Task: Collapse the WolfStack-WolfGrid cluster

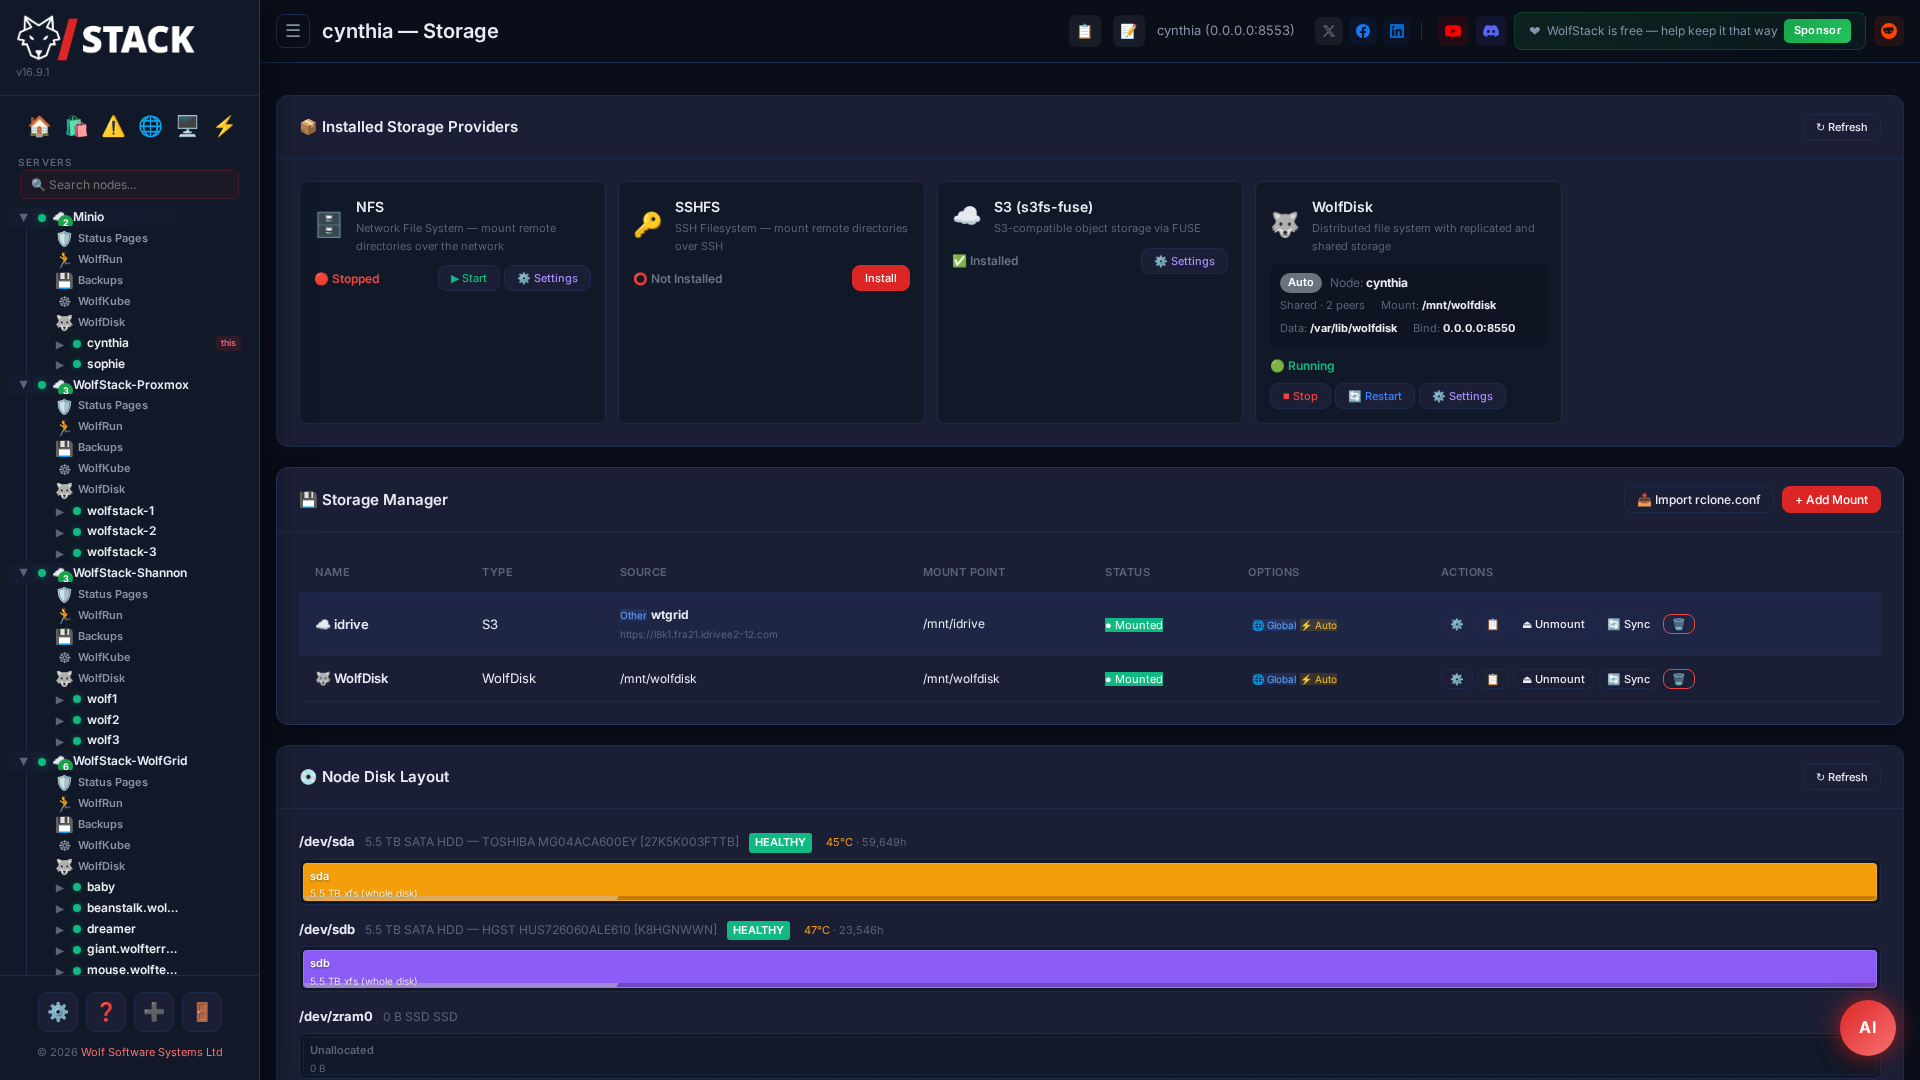Action: click(x=23, y=761)
